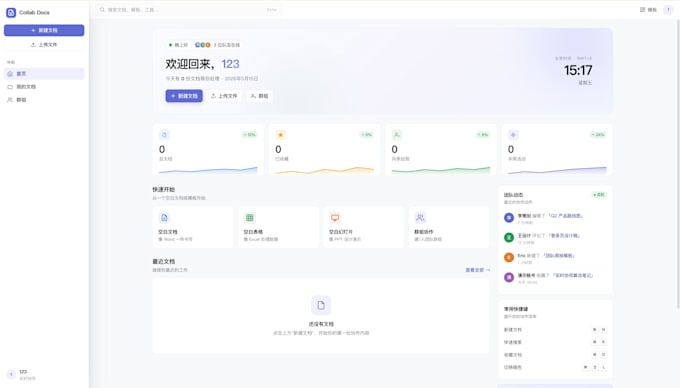This screenshot has width=680, height=388.
Task: Click the view-all link beside 最近文档
Action: pyautogui.click(x=477, y=270)
